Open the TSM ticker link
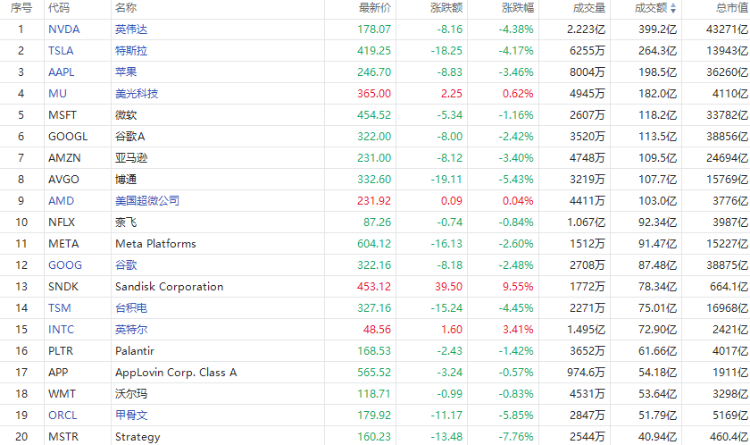The width and height of the screenshot is (750, 445). [x=60, y=308]
